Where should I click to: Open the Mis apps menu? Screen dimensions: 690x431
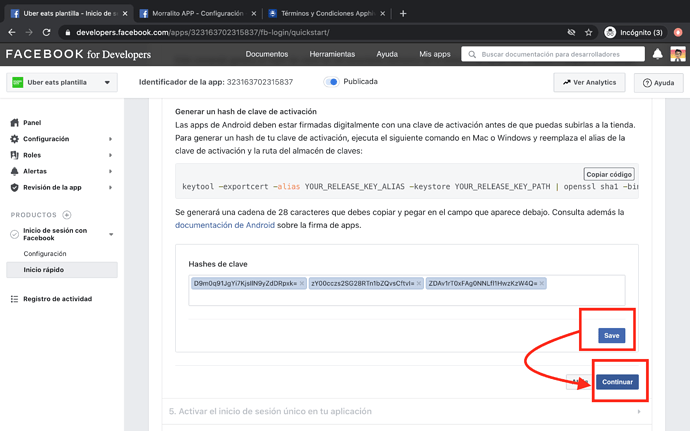435,54
